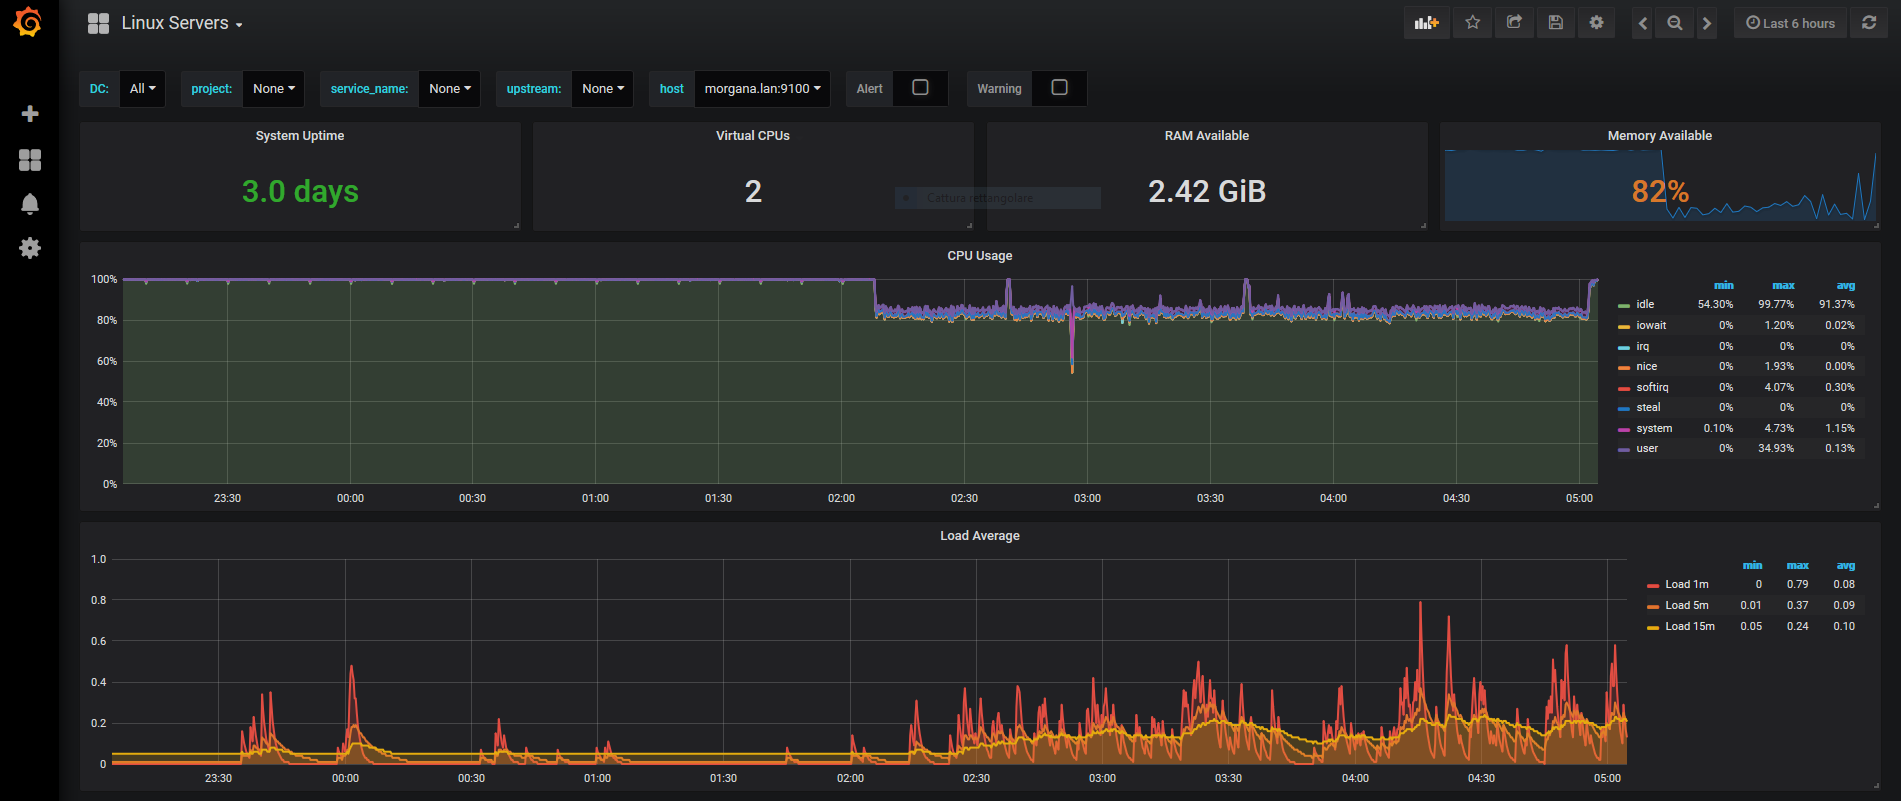Star this dashboard as favorite
The image size is (1901, 801).
coord(1472,23)
